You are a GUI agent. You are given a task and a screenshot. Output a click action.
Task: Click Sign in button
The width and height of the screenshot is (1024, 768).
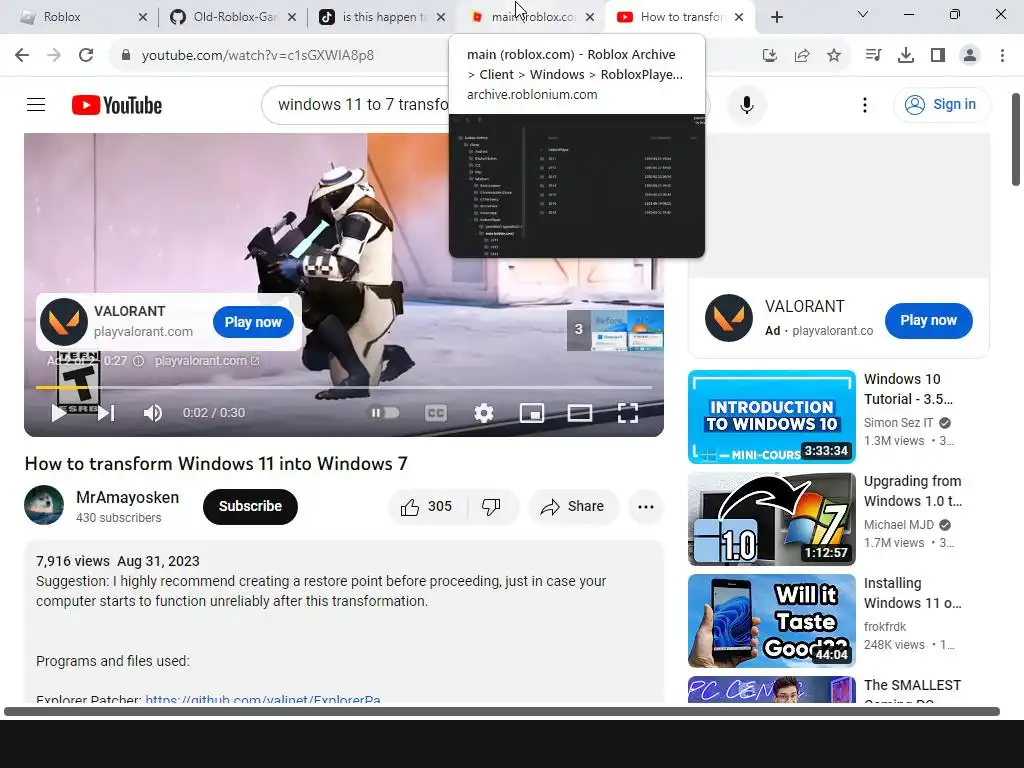click(x=942, y=104)
